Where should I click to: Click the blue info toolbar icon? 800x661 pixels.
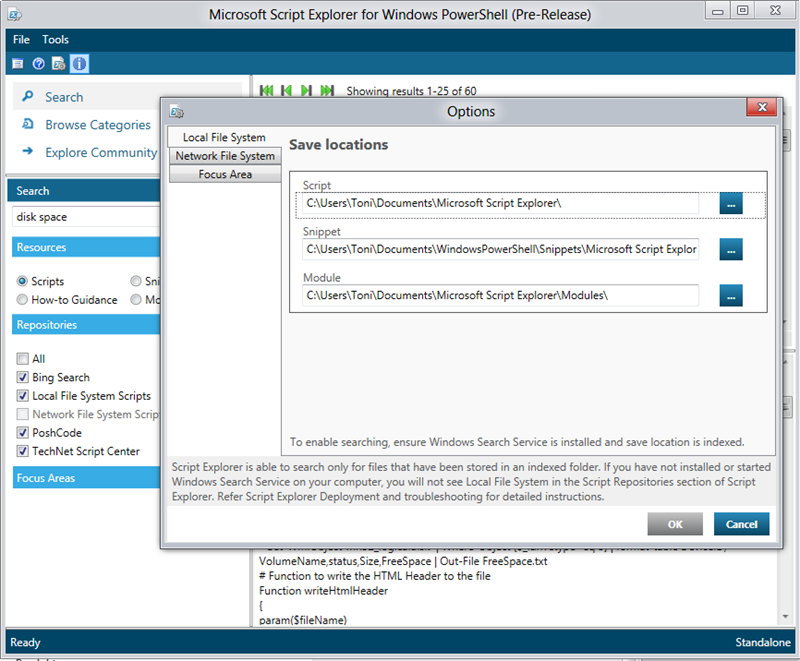point(79,64)
